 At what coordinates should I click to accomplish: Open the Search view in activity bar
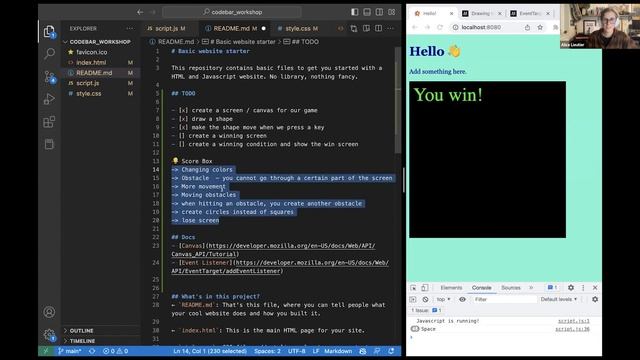(49, 53)
